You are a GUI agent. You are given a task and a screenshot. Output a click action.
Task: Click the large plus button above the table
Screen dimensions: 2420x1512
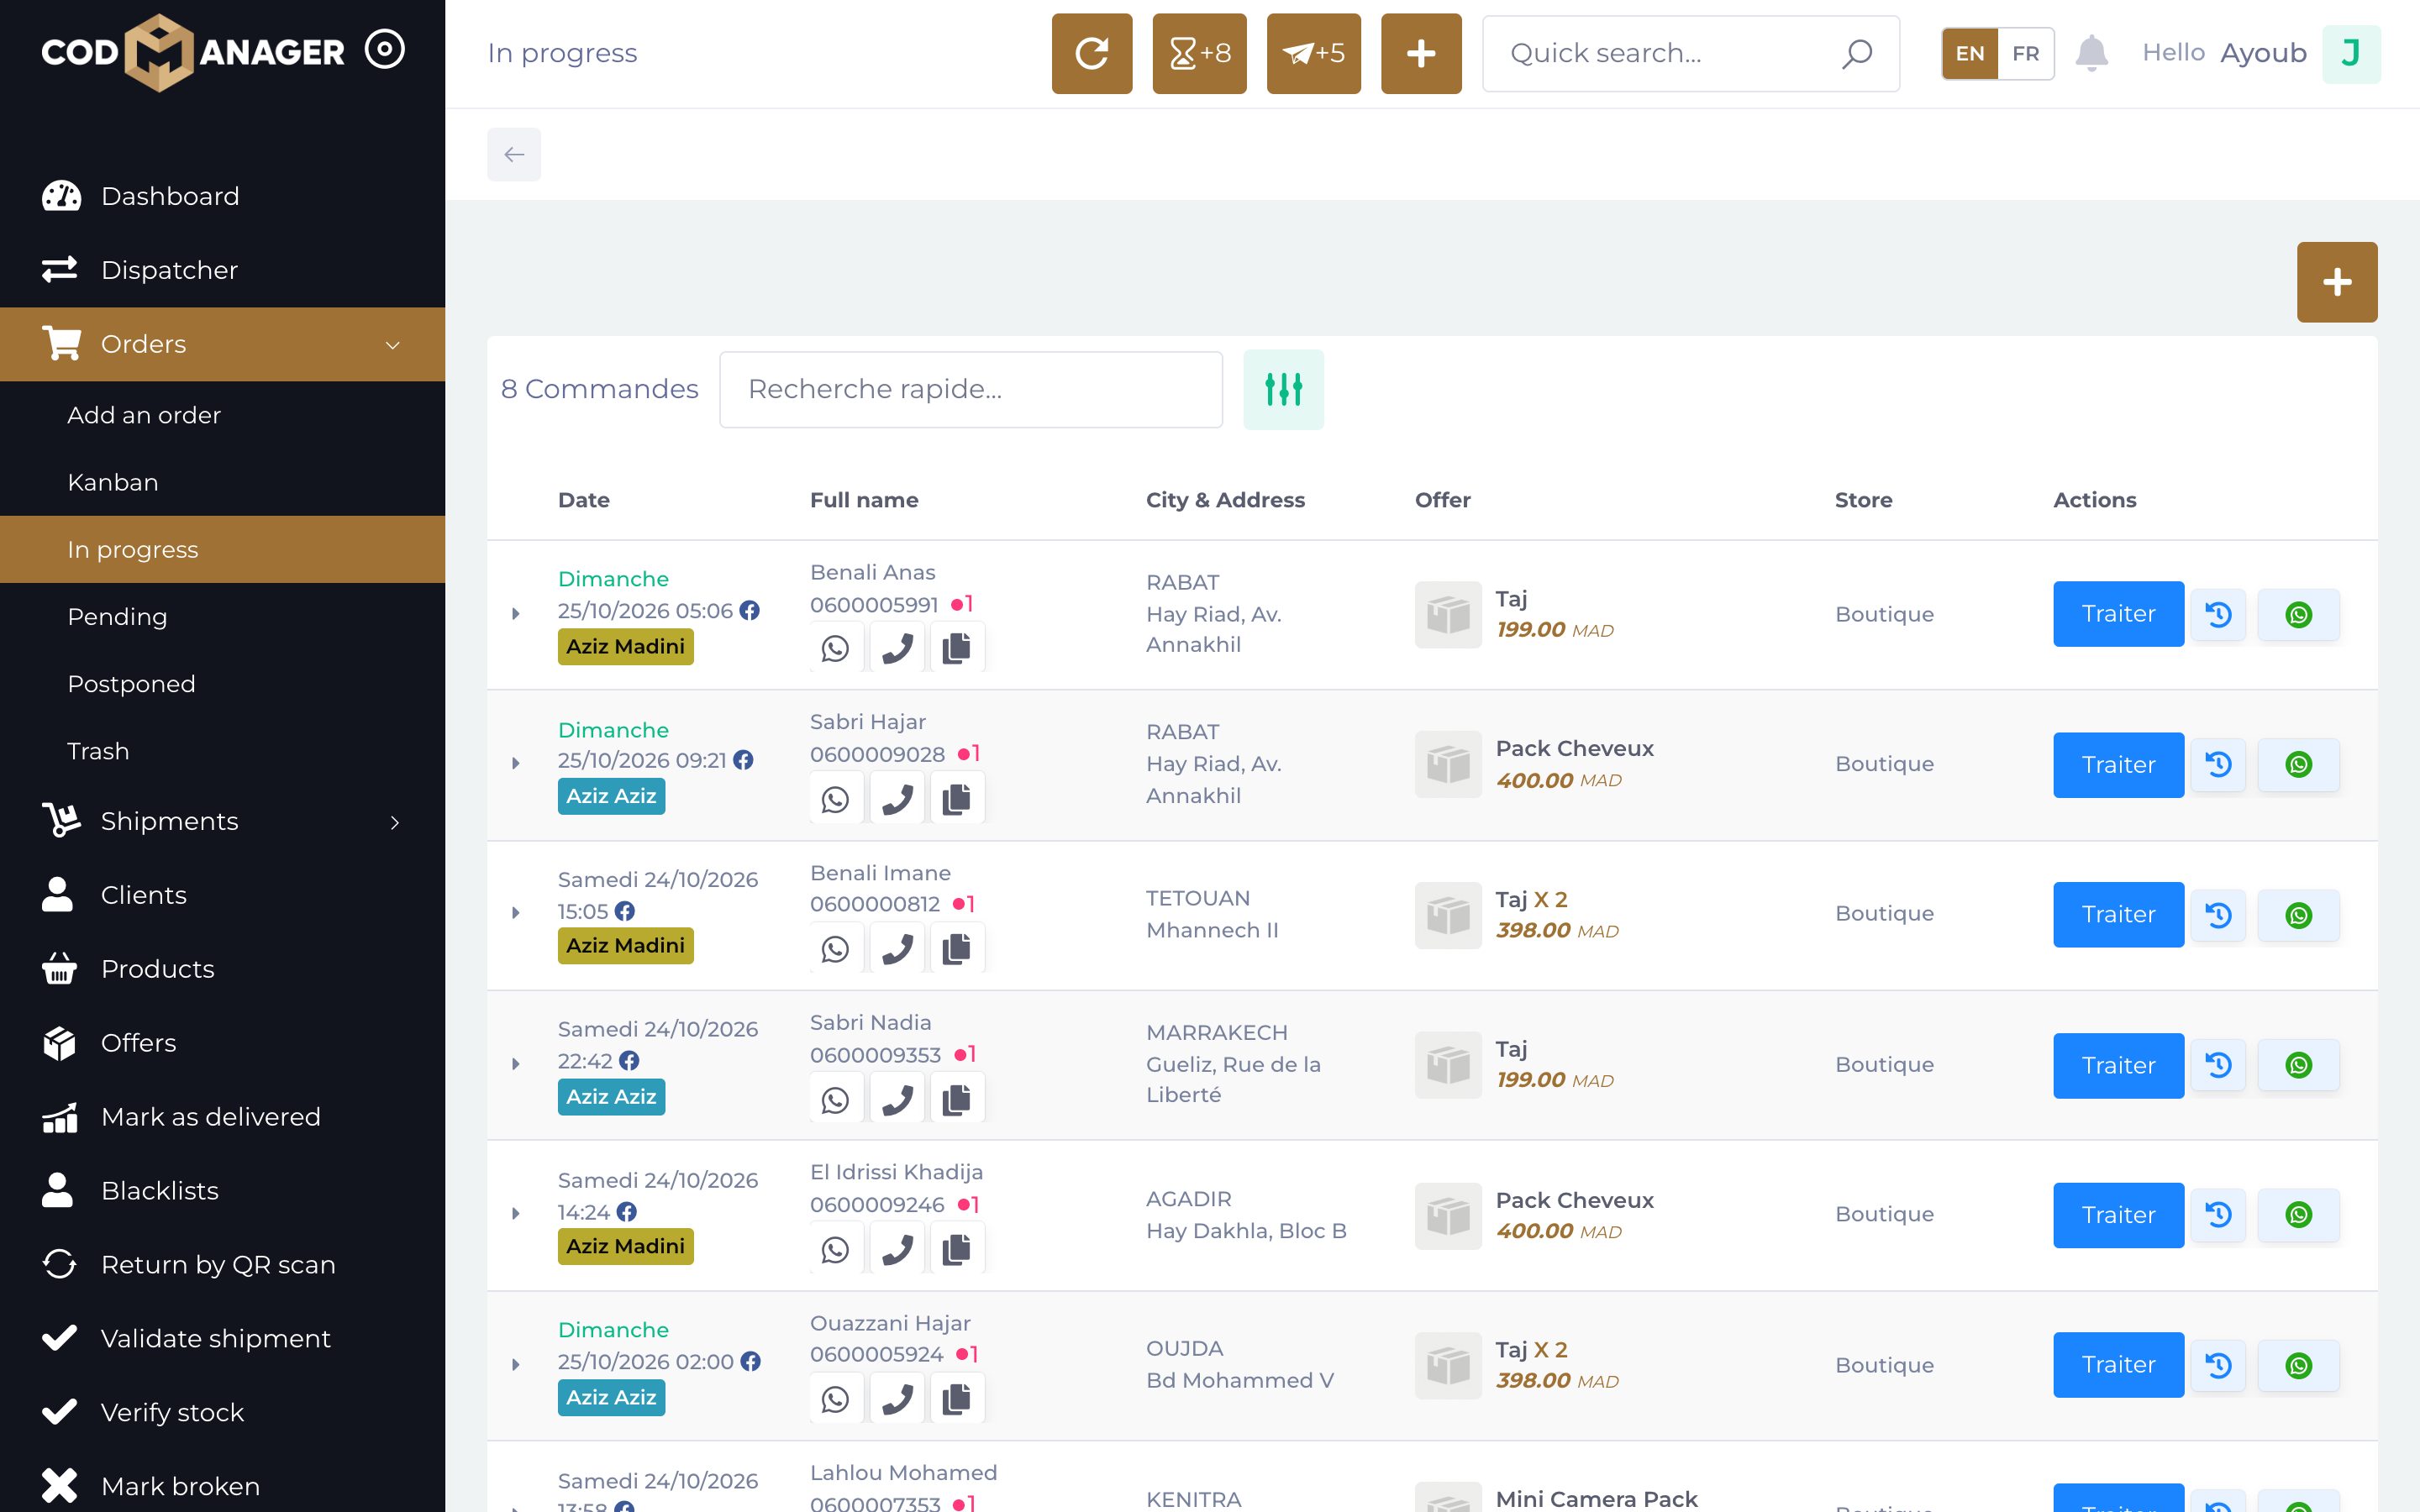(2336, 282)
